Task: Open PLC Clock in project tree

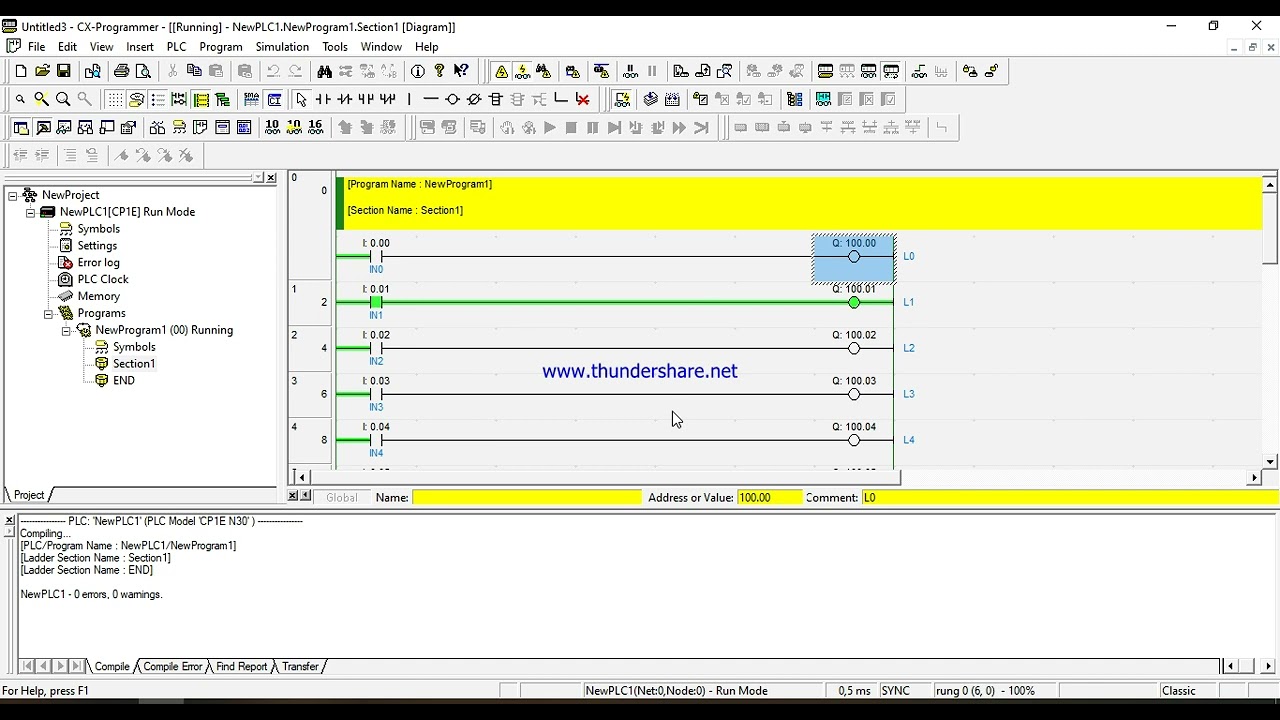Action: pos(103,280)
